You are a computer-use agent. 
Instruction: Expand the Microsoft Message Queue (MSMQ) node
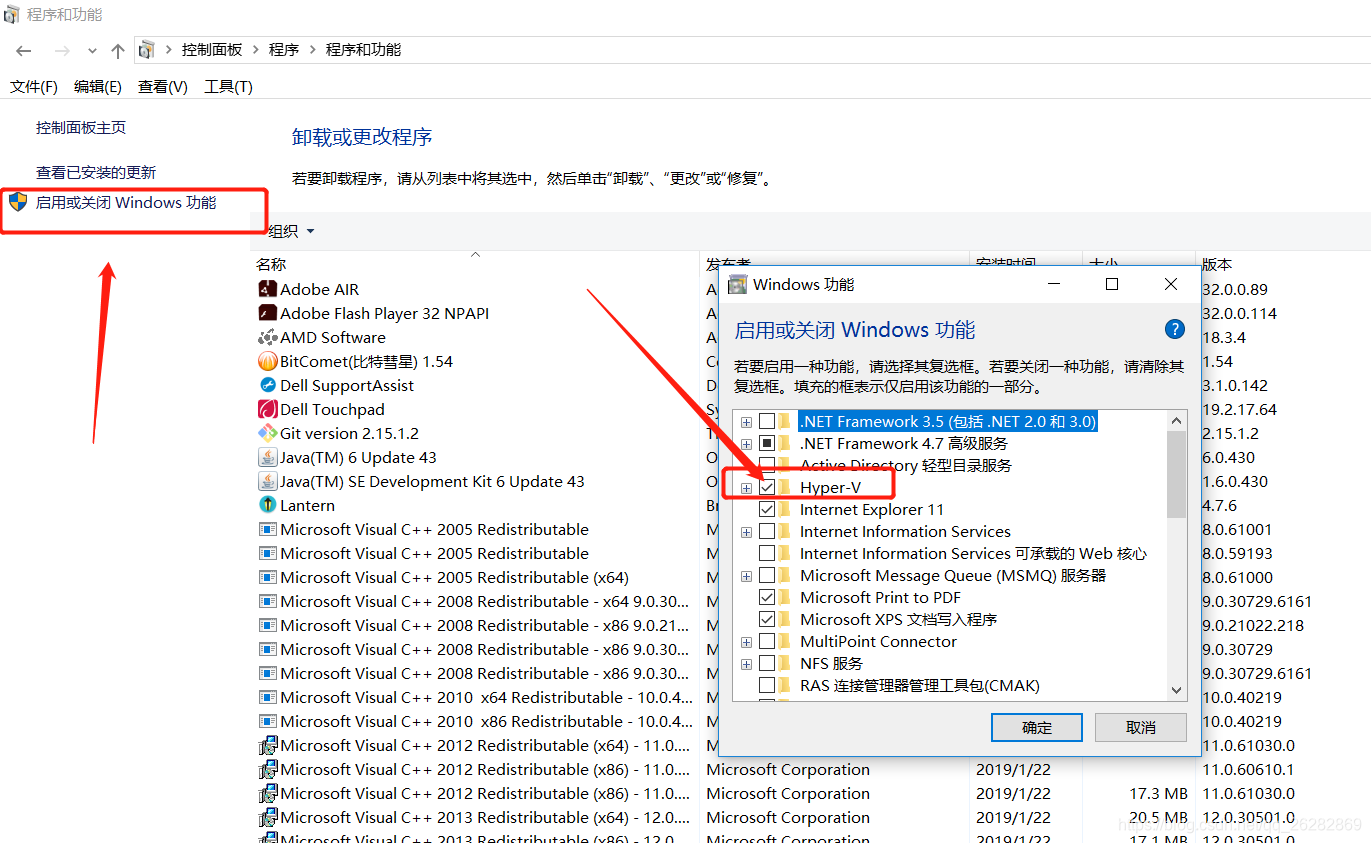click(746, 575)
